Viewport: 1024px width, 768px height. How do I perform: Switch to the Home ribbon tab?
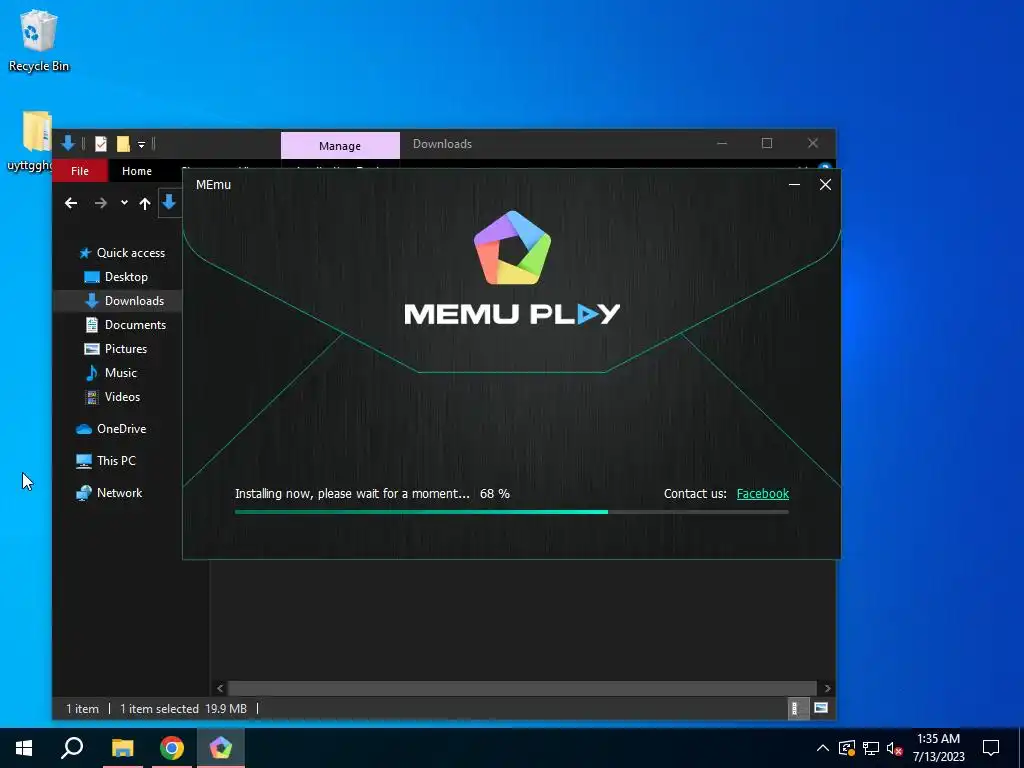coord(136,170)
